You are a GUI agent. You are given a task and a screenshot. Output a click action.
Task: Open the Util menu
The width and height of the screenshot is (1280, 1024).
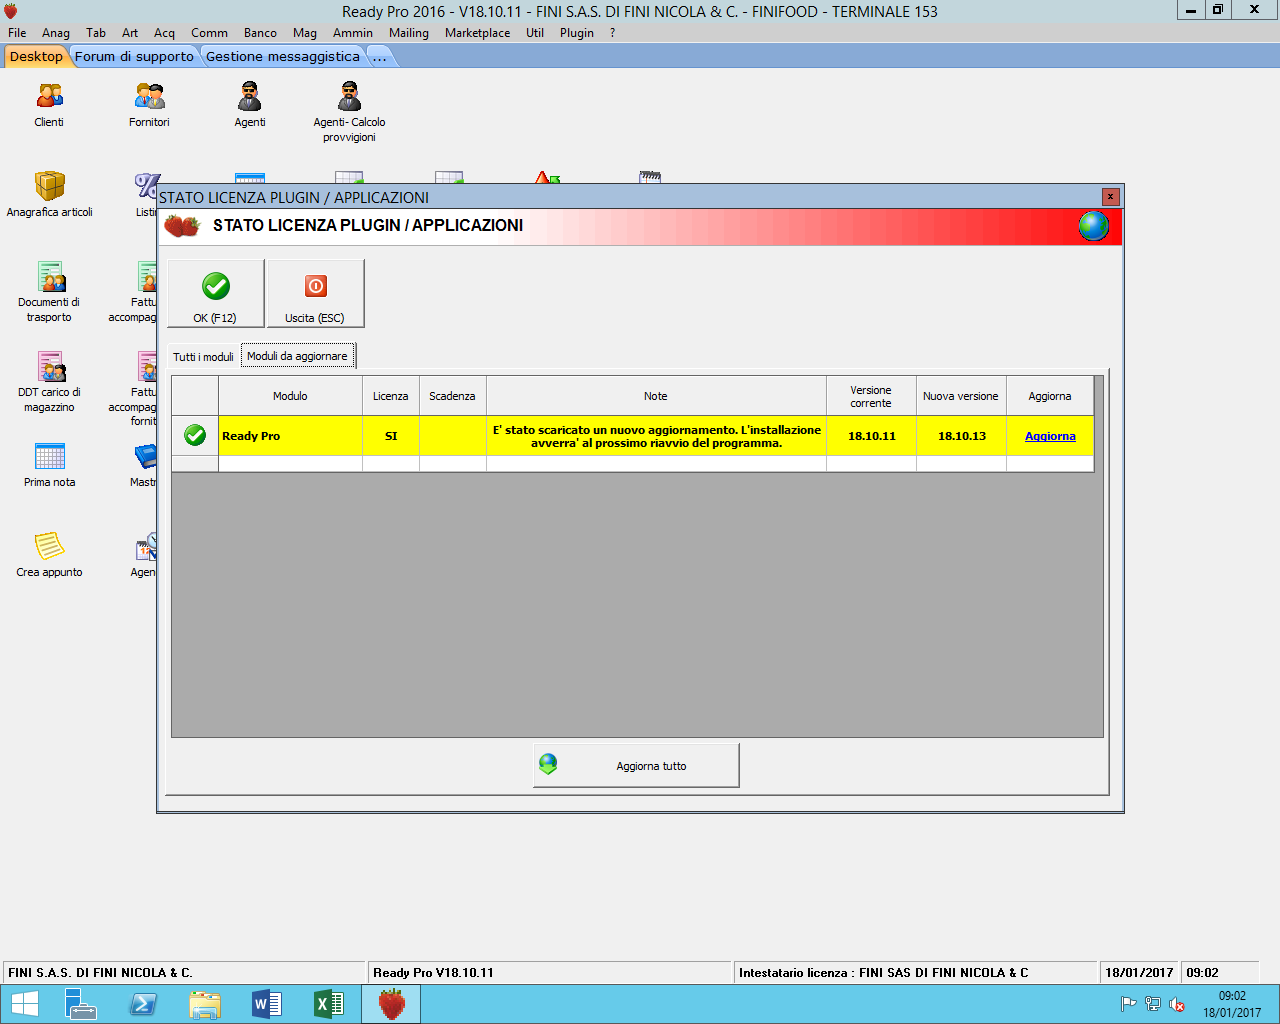click(535, 33)
